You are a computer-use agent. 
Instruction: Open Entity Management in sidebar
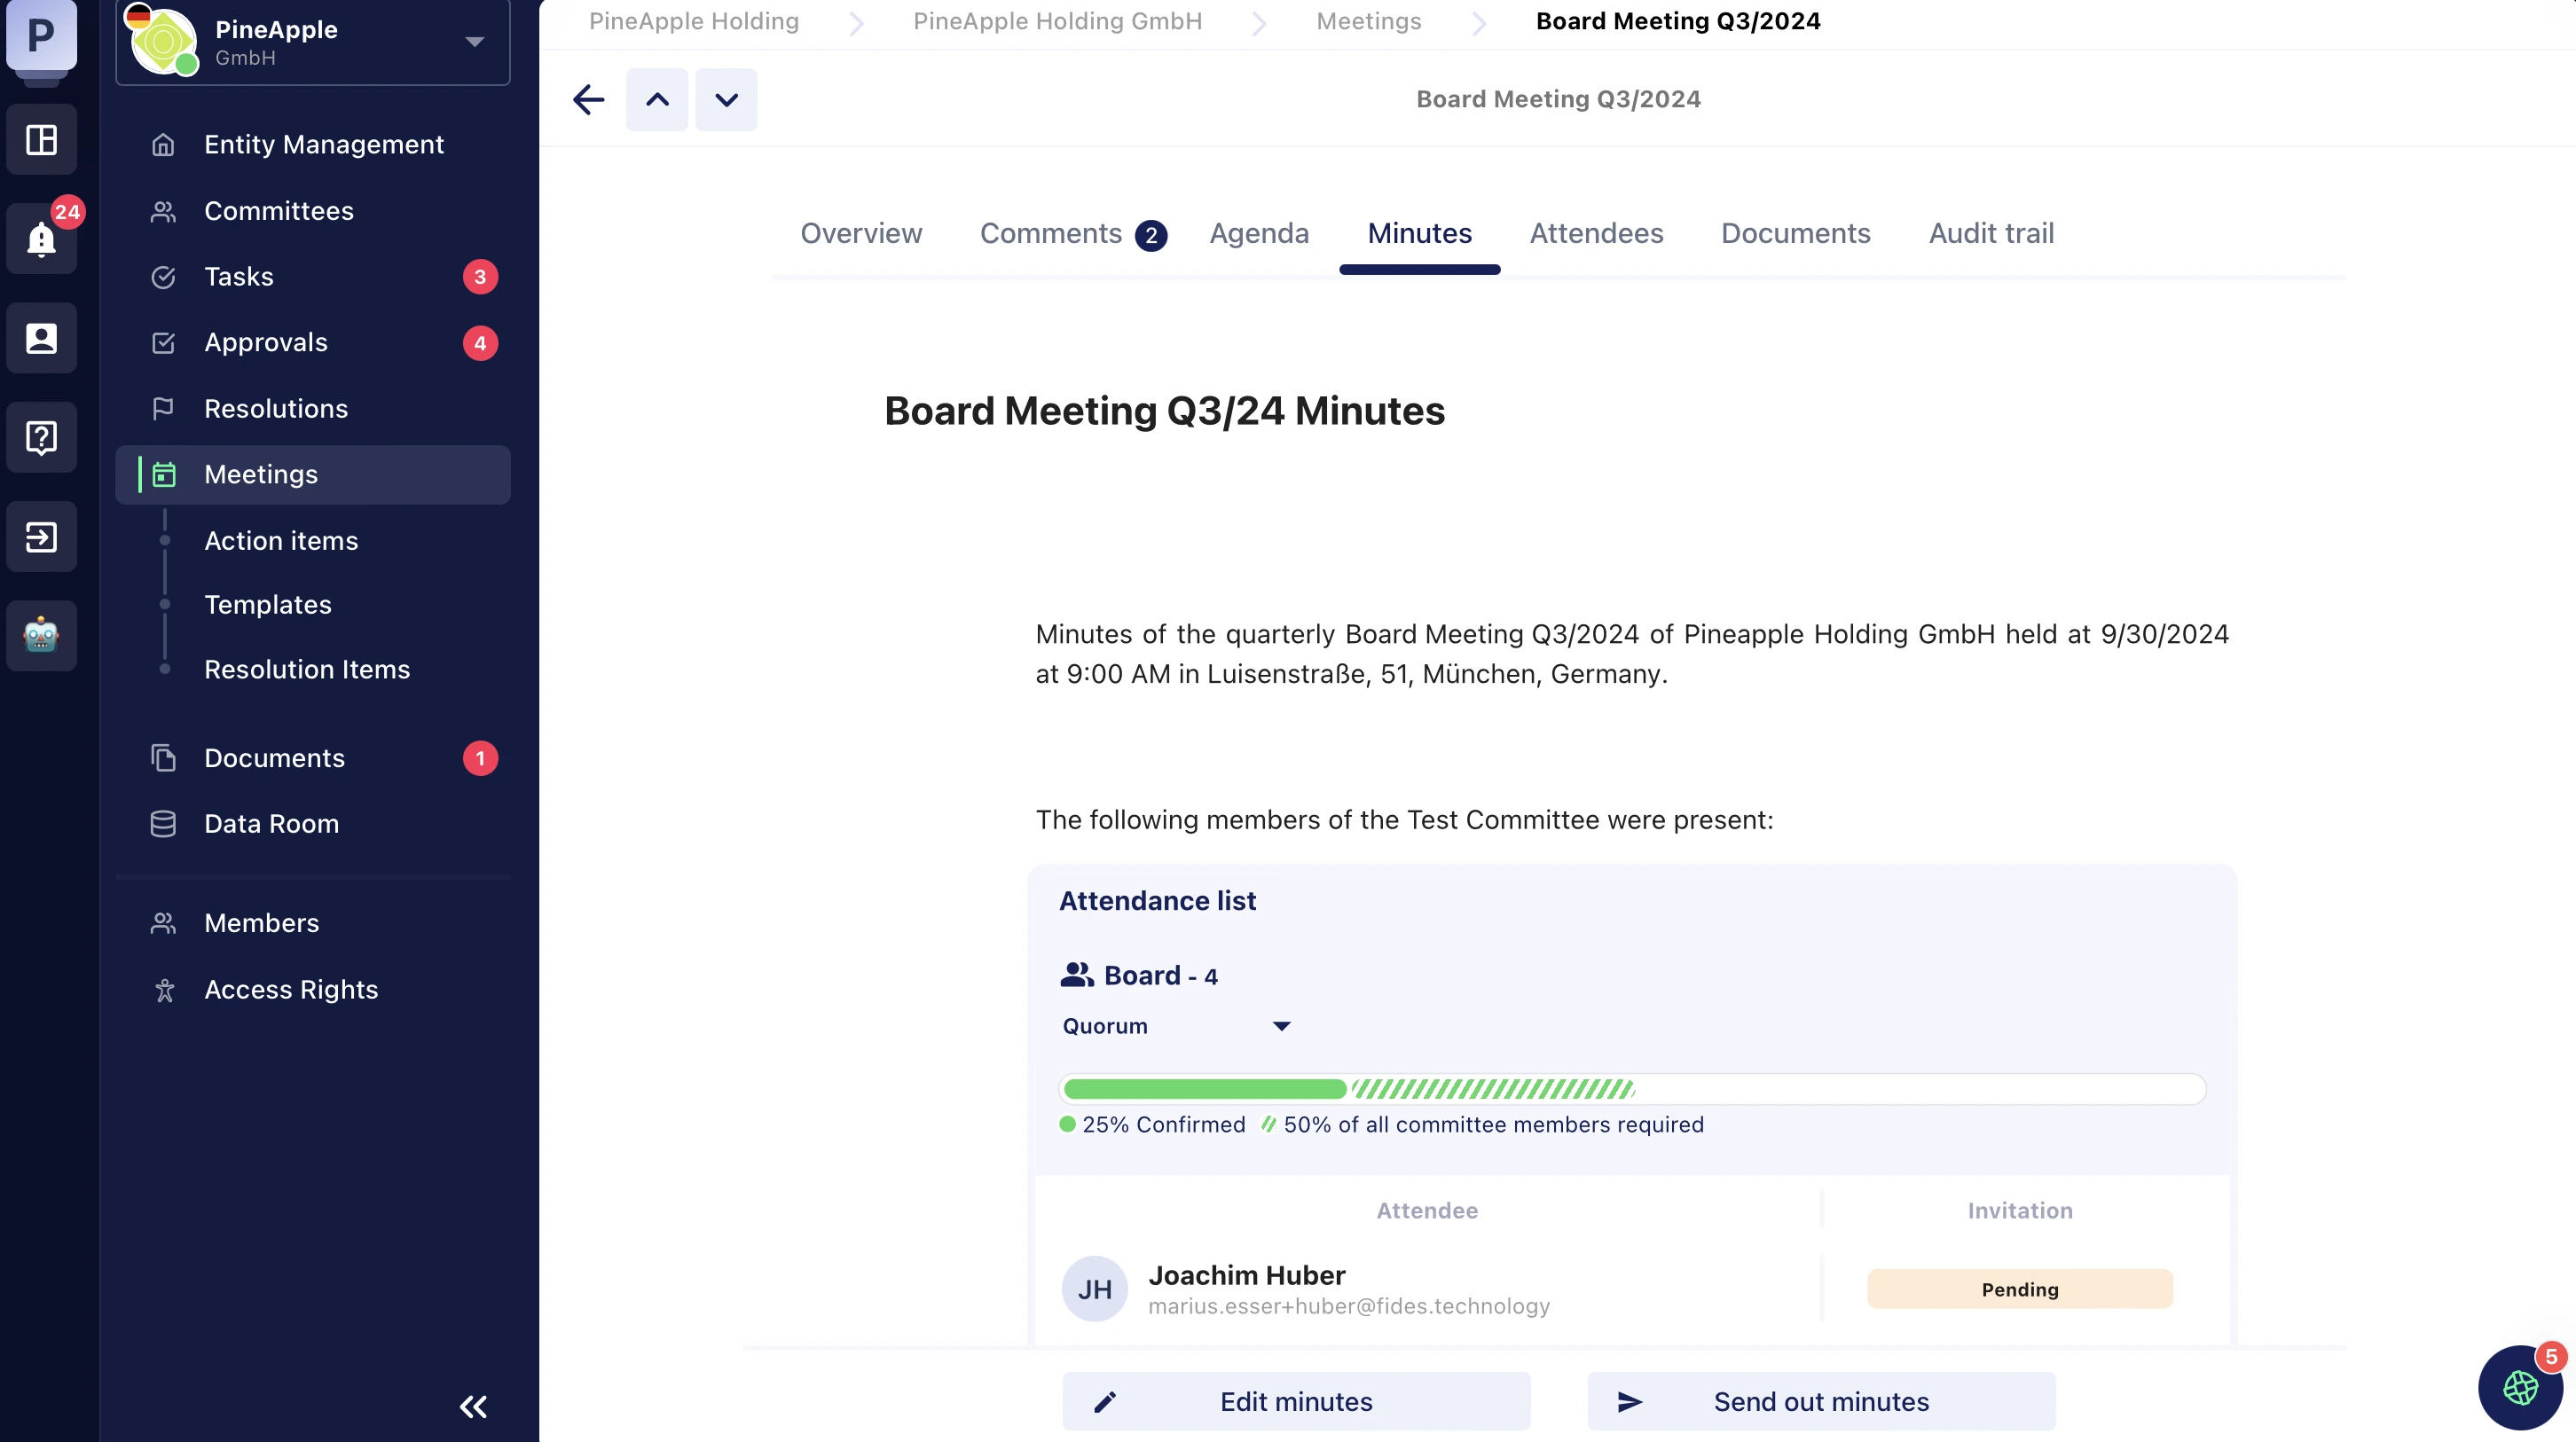313,145
